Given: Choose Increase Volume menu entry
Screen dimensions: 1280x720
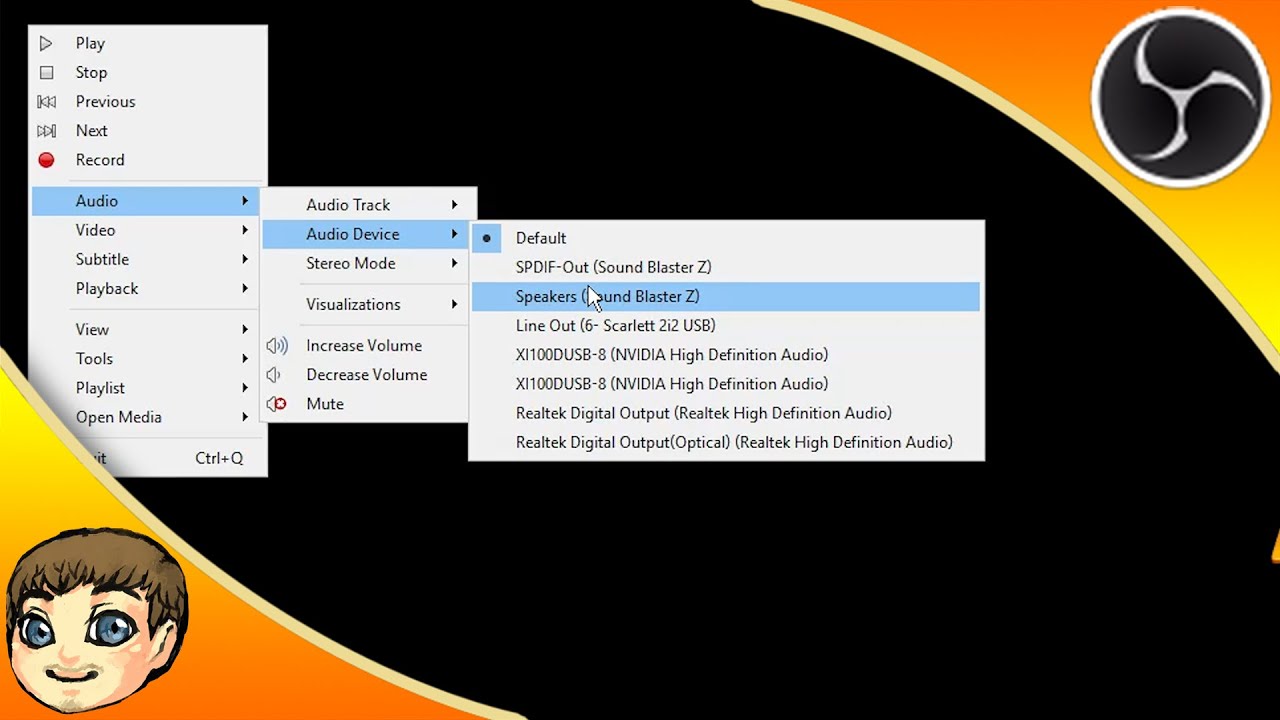Looking at the screenshot, I should pyautogui.click(x=367, y=345).
